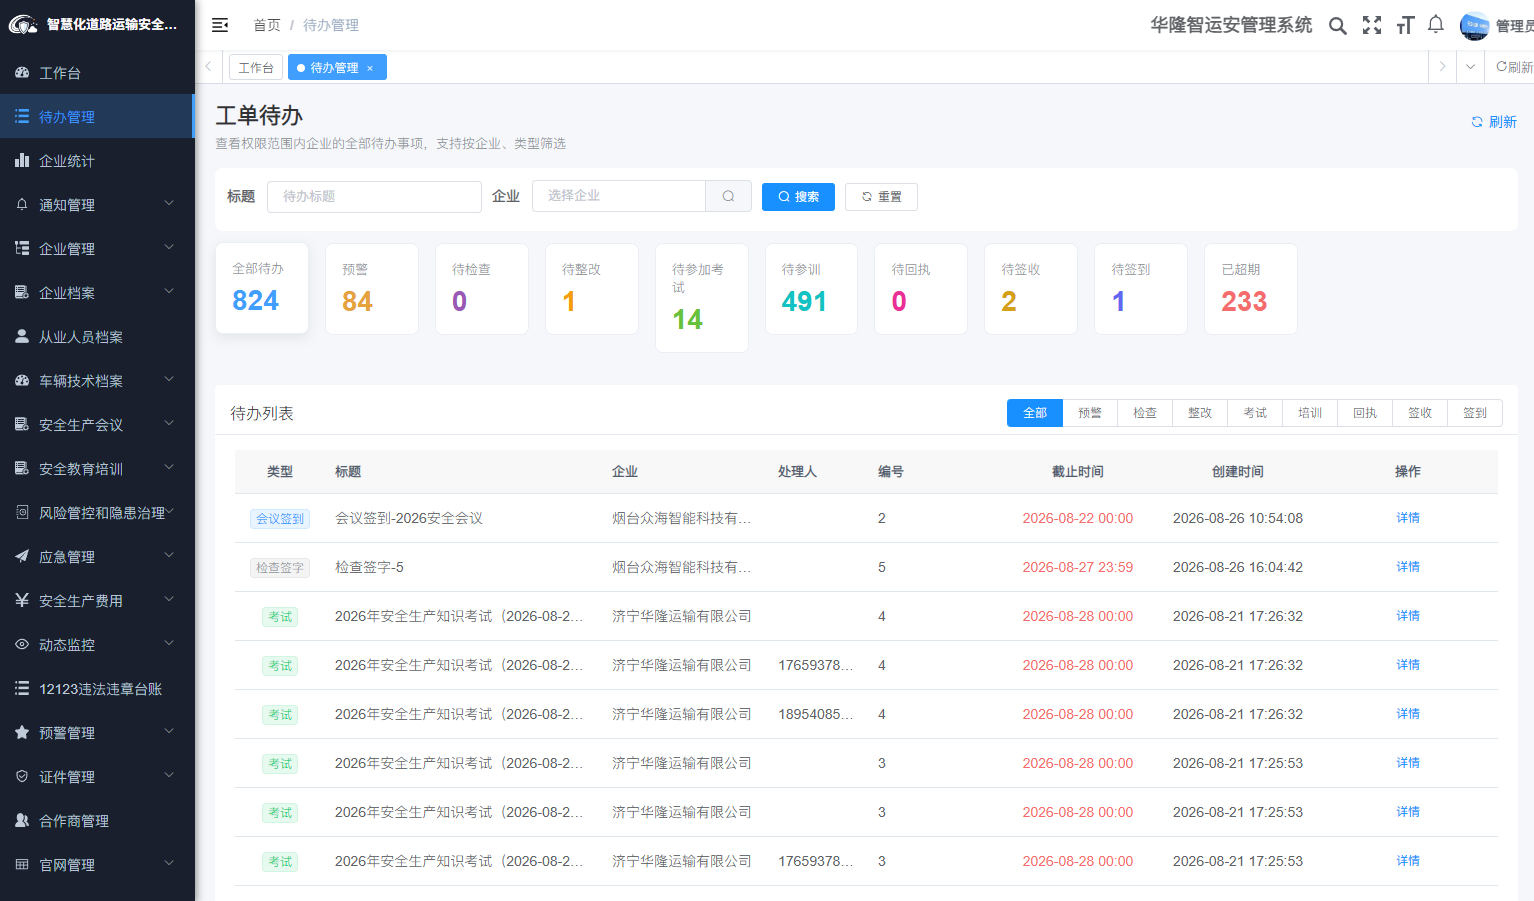Expand the 安全生产会议 menu
This screenshot has width=1534, height=901.
[97, 425]
